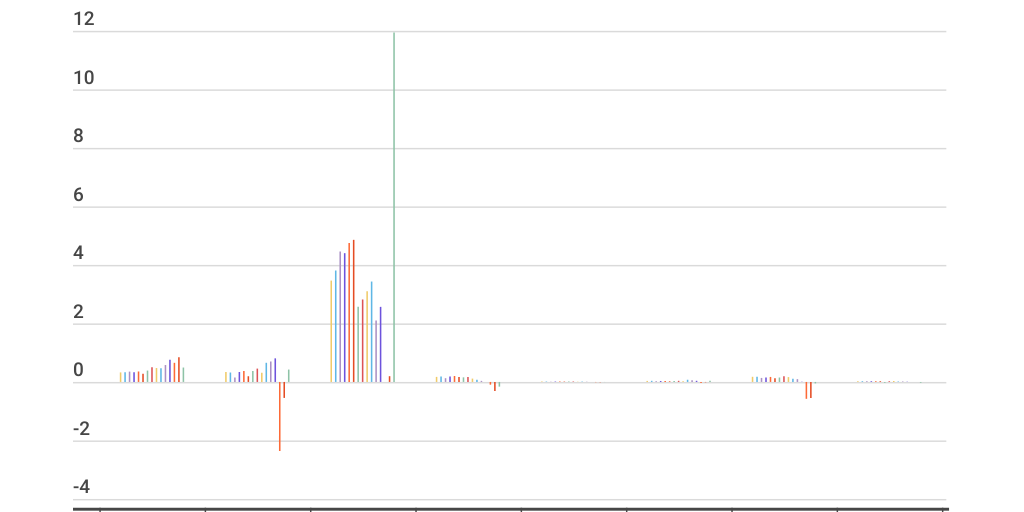Select the long orange bar extending below -2
Screen dimensions: 1024x512
click(280, 416)
